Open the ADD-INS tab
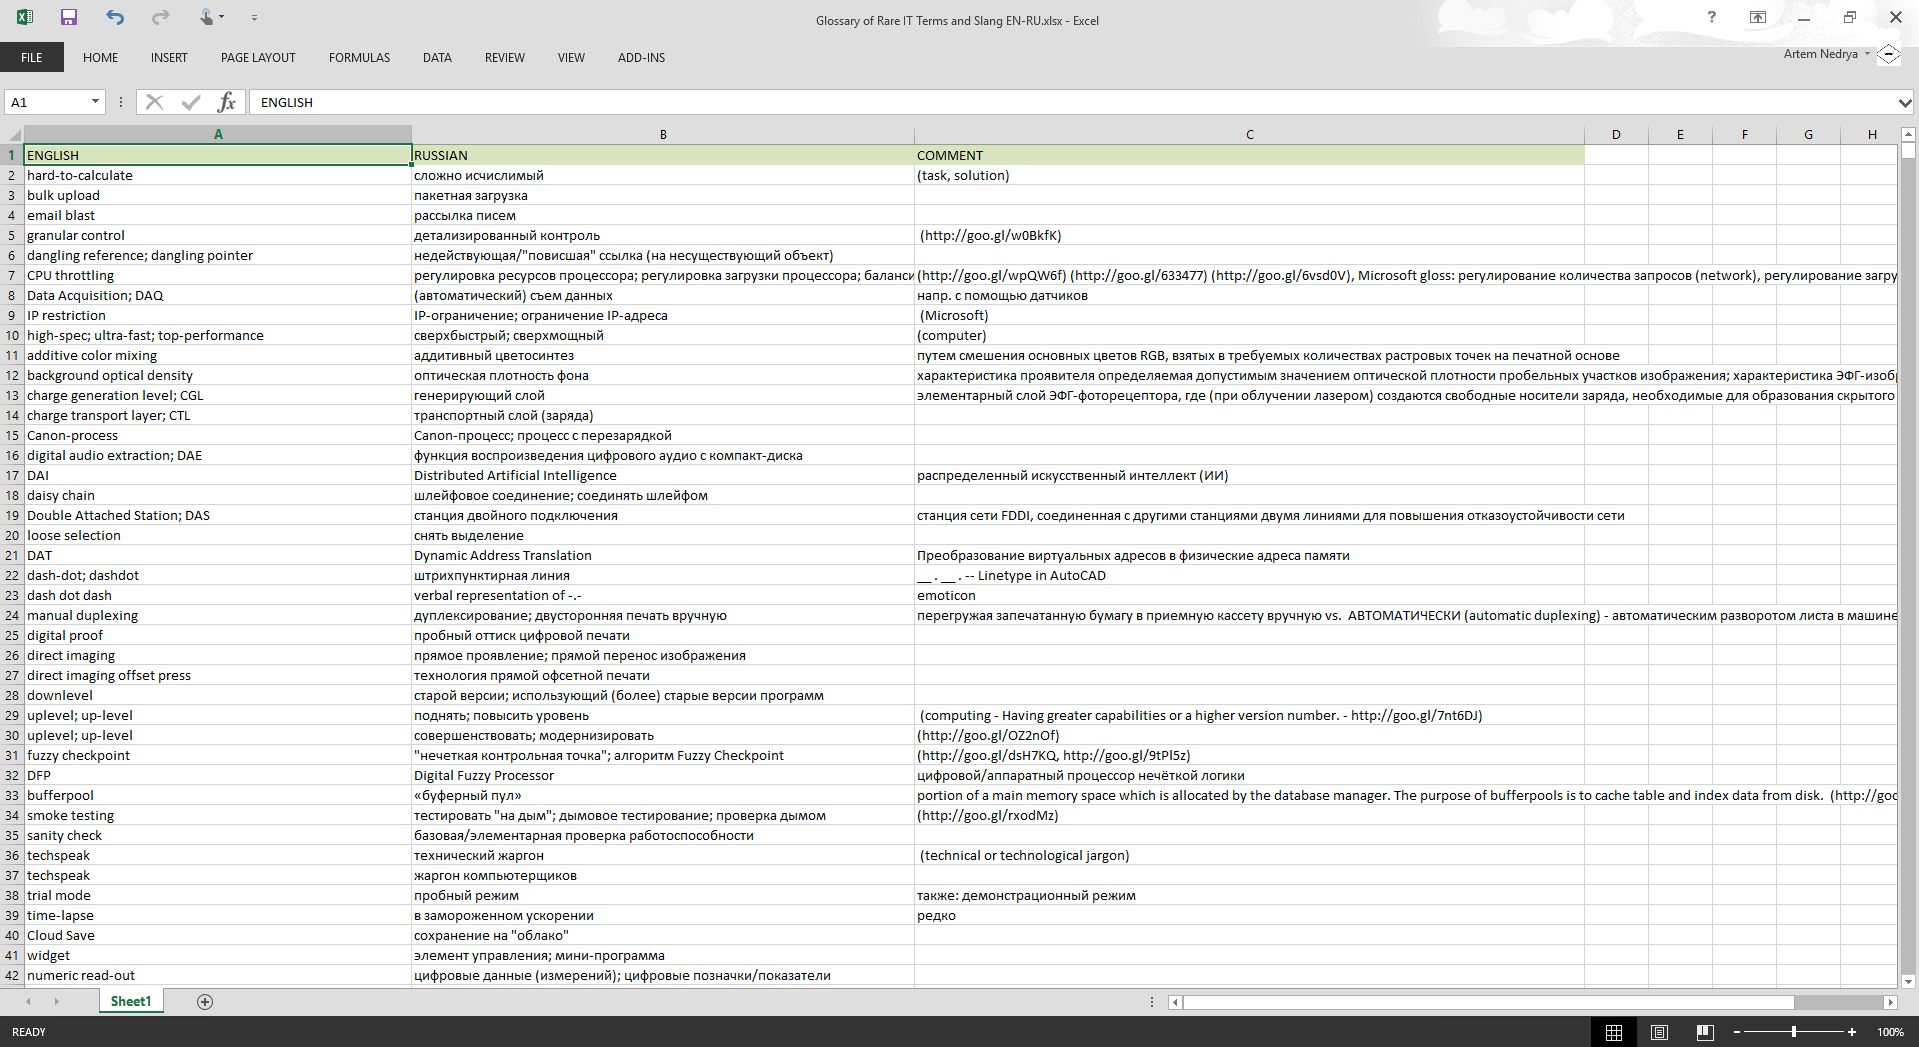Screen dimensions: 1919x1047 [641, 57]
